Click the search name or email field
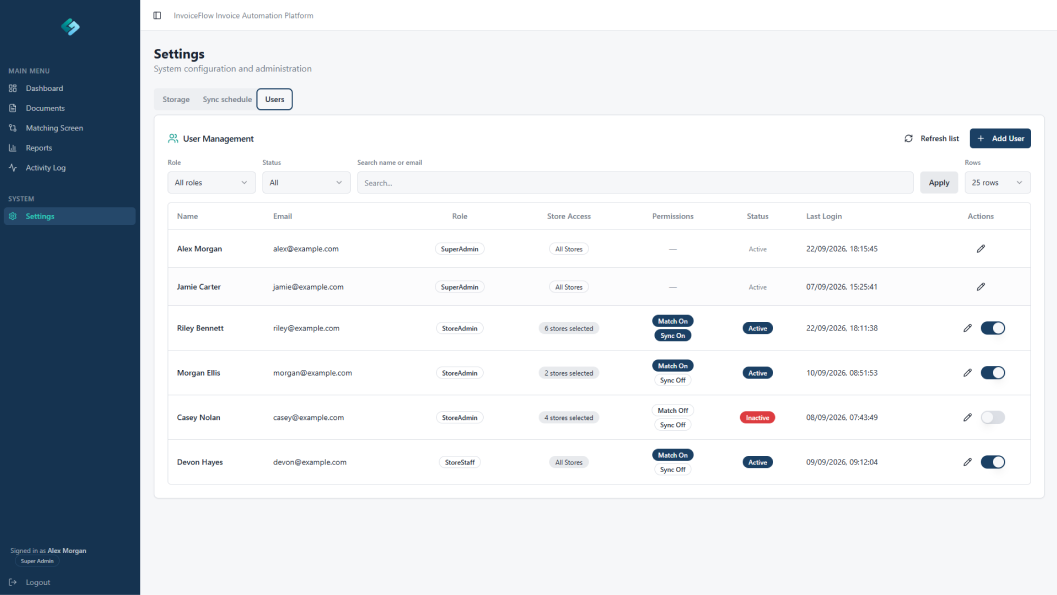 coord(635,183)
